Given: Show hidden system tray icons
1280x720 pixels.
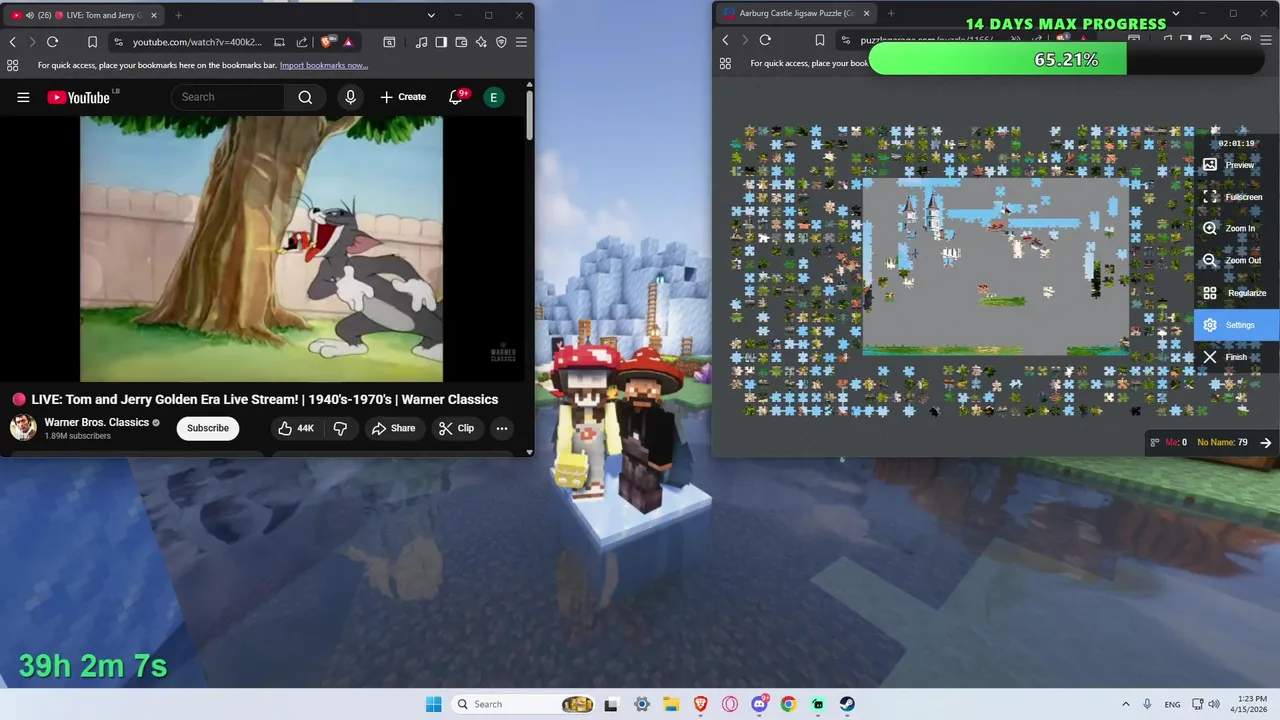Looking at the screenshot, I should coord(1125,704).
